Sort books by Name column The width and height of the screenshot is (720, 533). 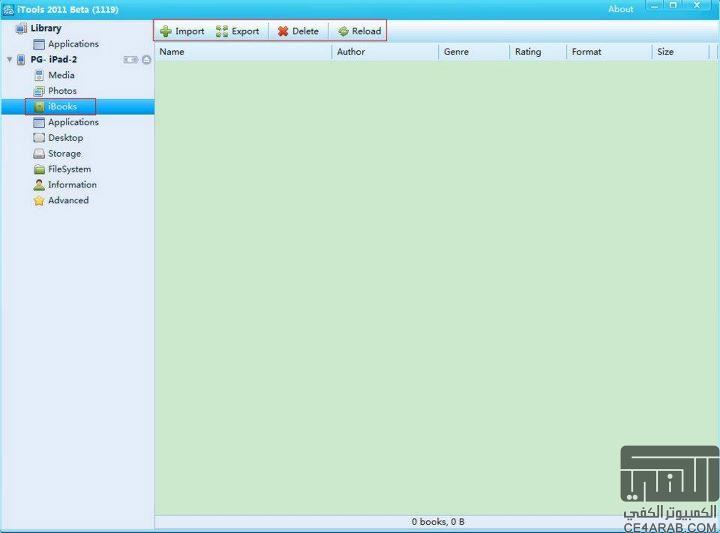pyautogui.click(x=243, y=52)
